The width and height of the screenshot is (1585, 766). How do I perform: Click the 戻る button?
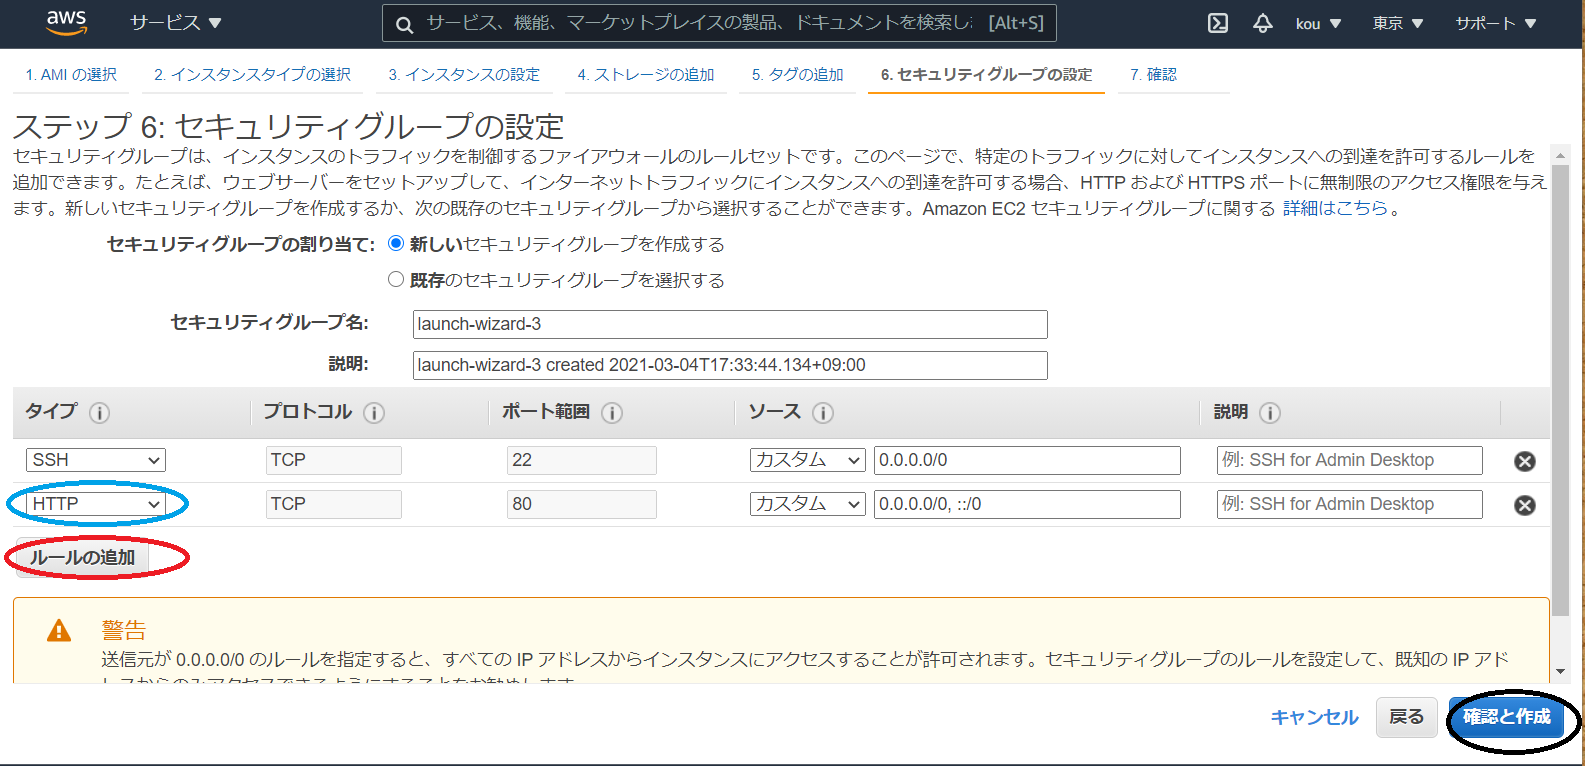coord(1407,717)
